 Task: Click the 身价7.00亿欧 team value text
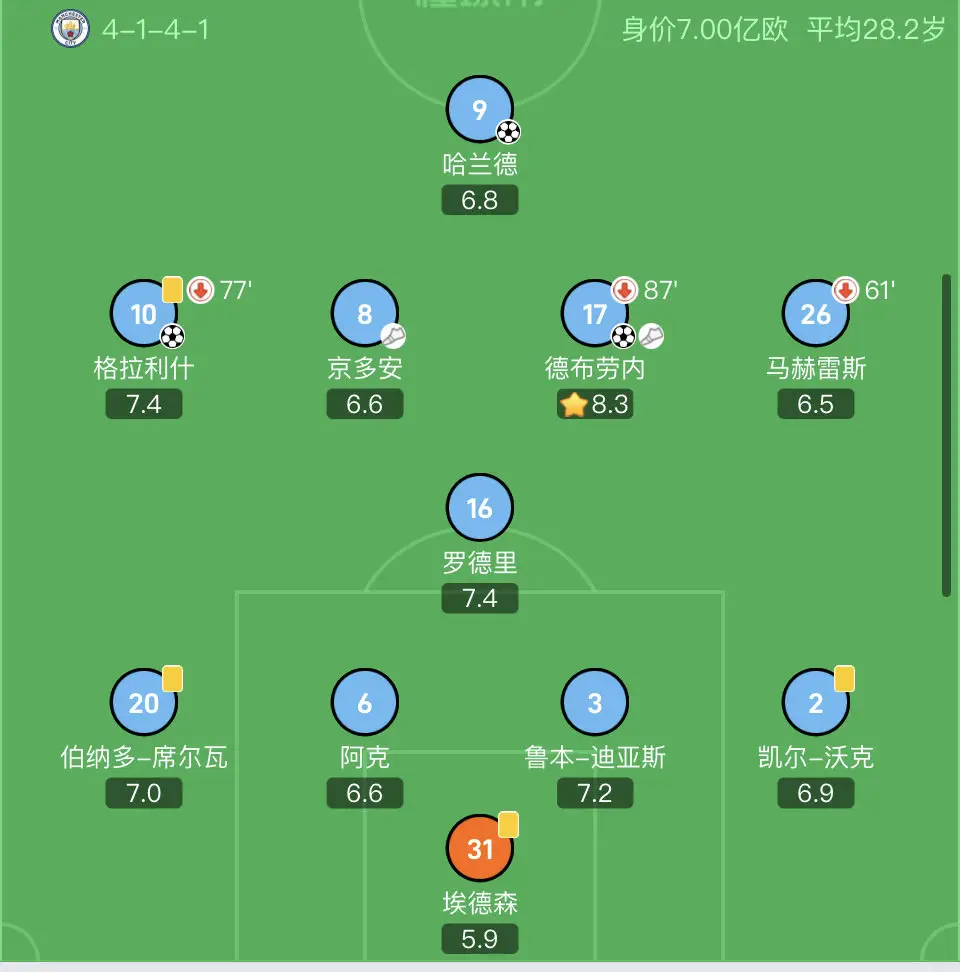[x=705, y=30]
